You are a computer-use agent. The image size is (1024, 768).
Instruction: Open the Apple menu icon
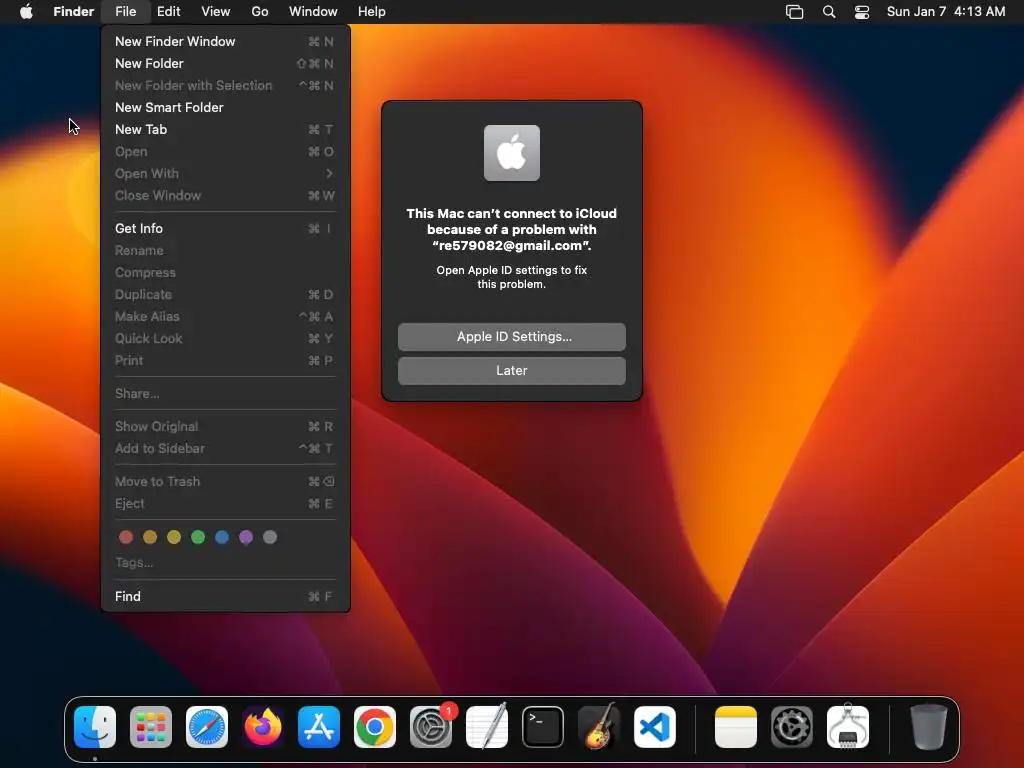tap(26, 11)
